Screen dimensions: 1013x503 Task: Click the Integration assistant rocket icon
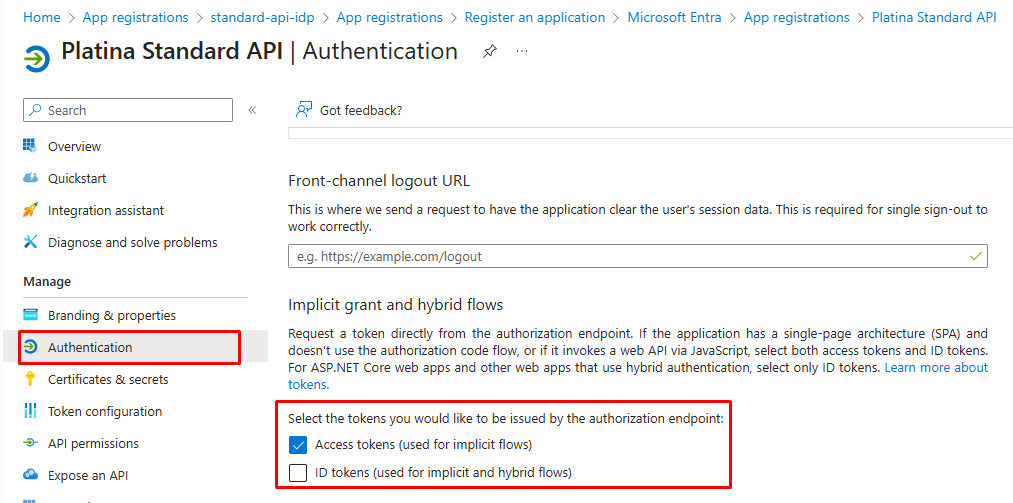pos(30,210)
